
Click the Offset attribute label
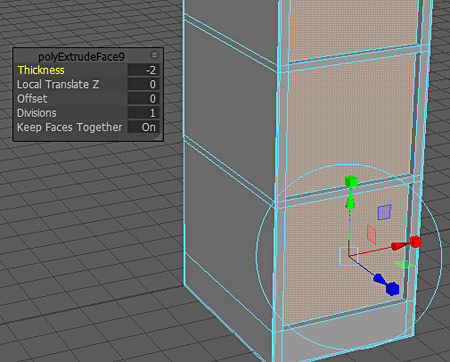pyautogui.click(x=32, y=99)
